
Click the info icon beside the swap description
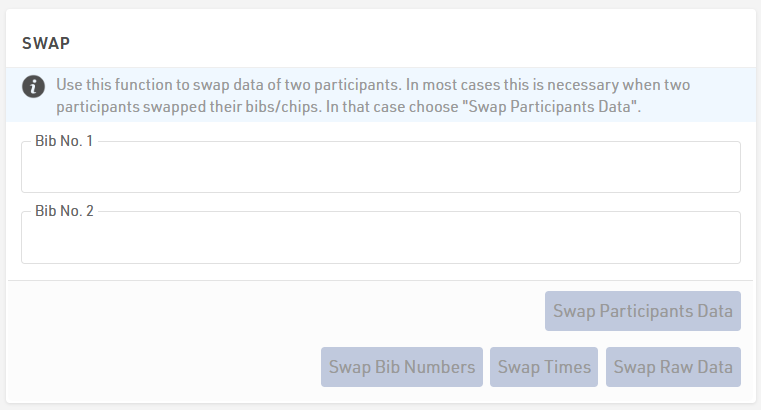point(33,87)
